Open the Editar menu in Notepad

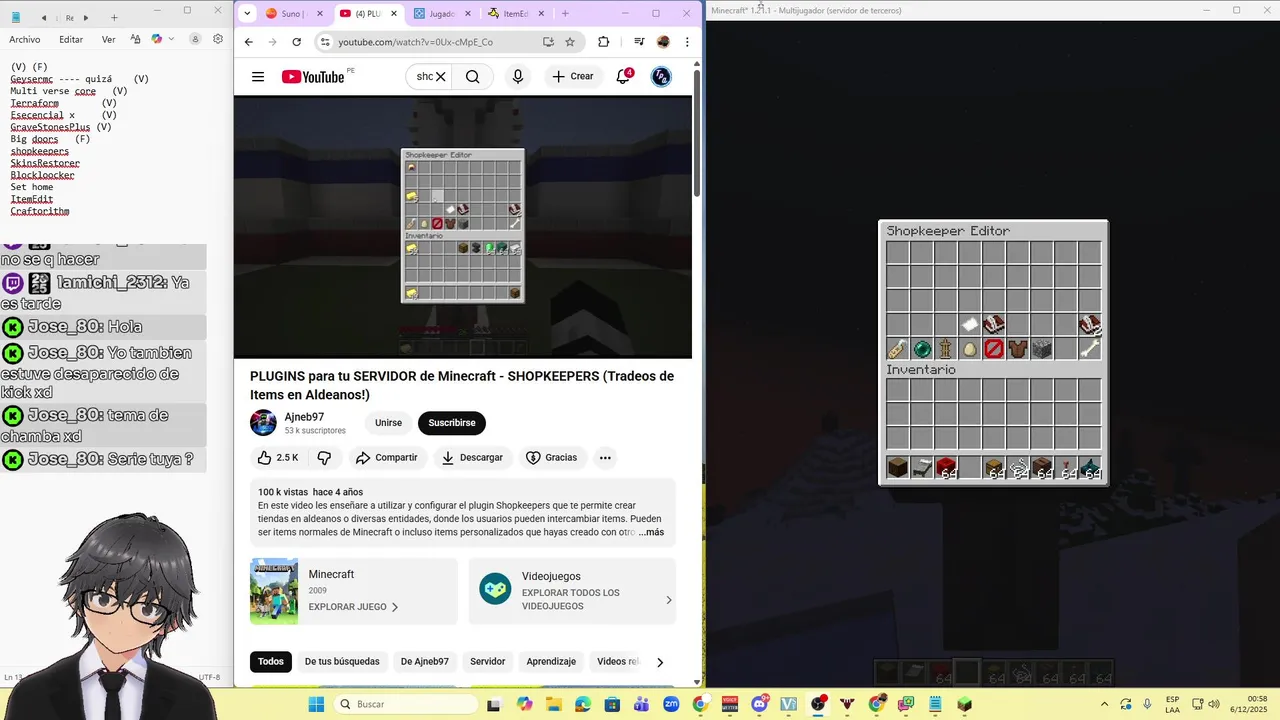(71, 40)
